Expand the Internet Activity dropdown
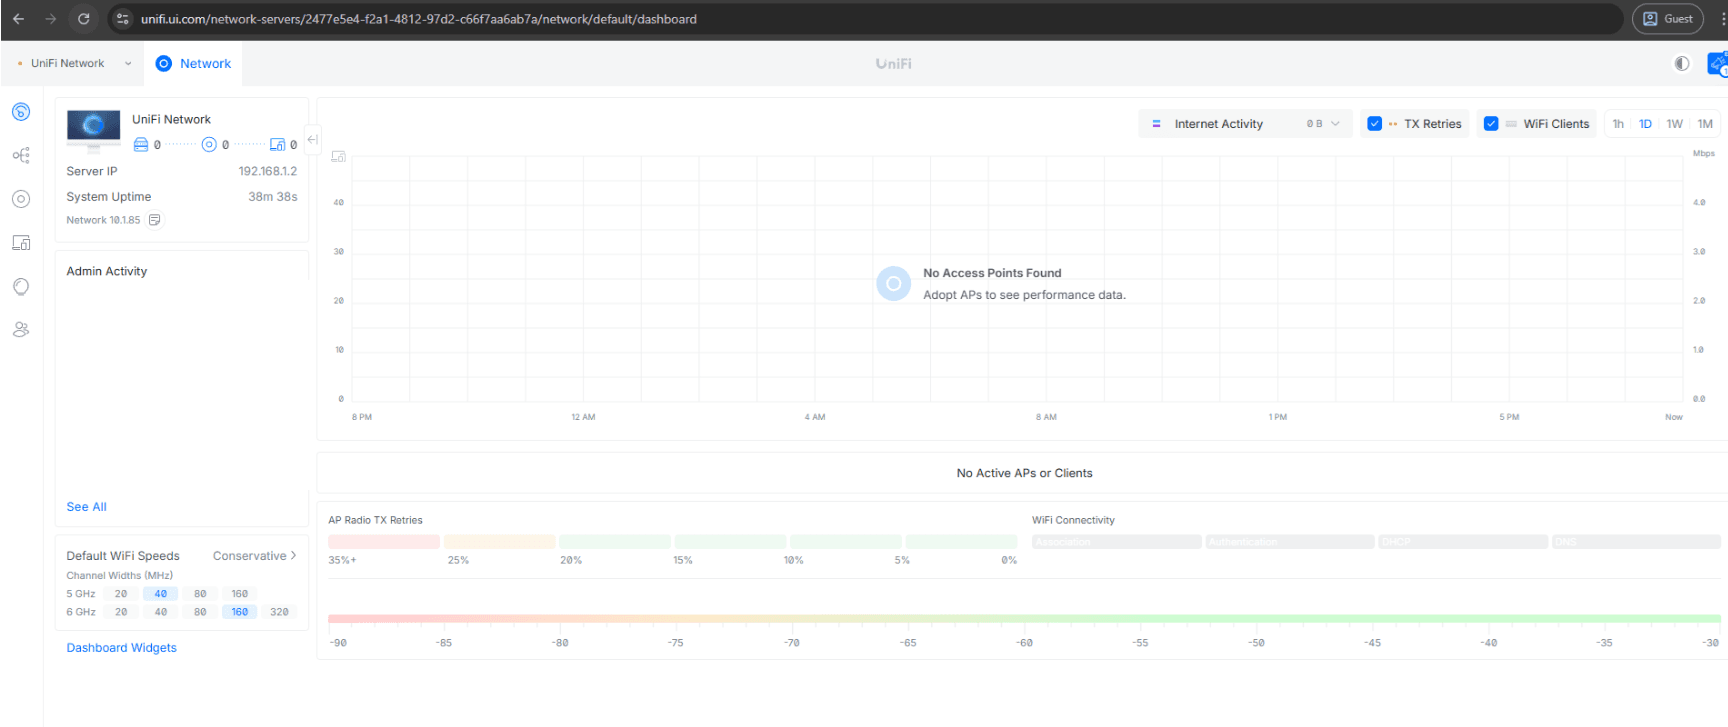Image resolution: width=1728 pixels, height=727 pixels. 1245,124
